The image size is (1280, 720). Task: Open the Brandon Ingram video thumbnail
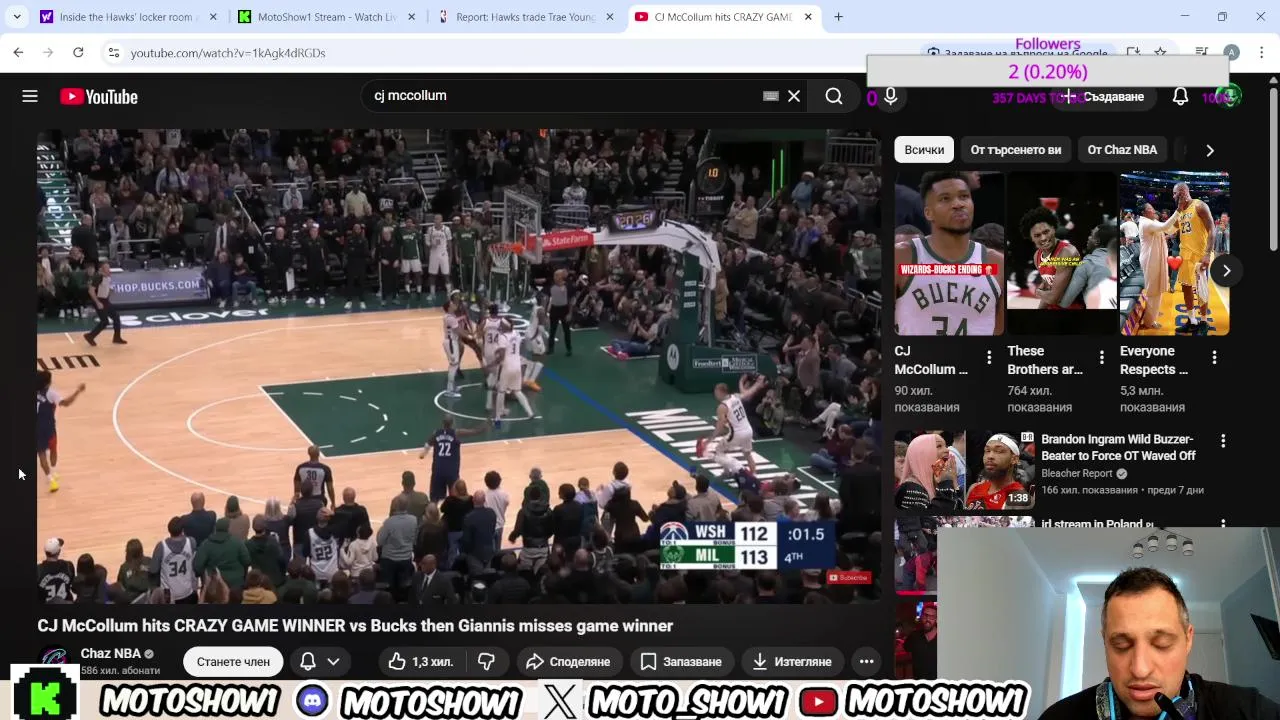[964, 469]
